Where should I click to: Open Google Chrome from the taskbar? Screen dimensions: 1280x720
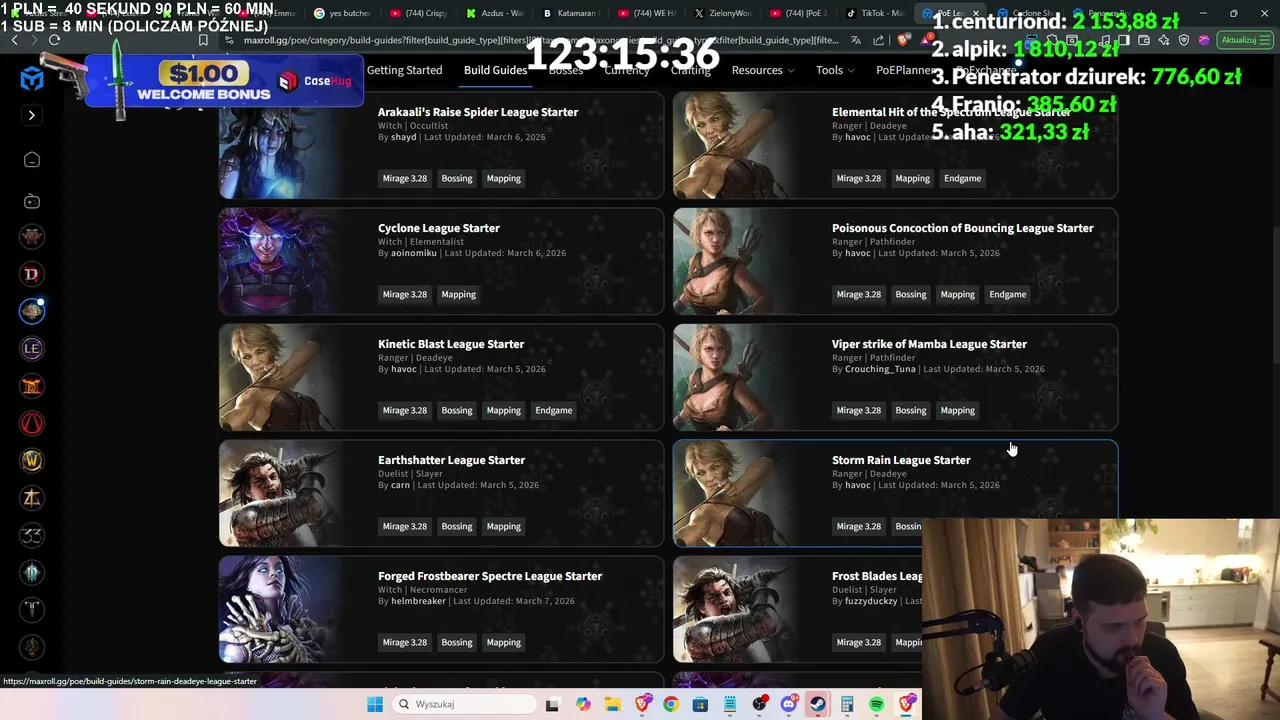671,704
